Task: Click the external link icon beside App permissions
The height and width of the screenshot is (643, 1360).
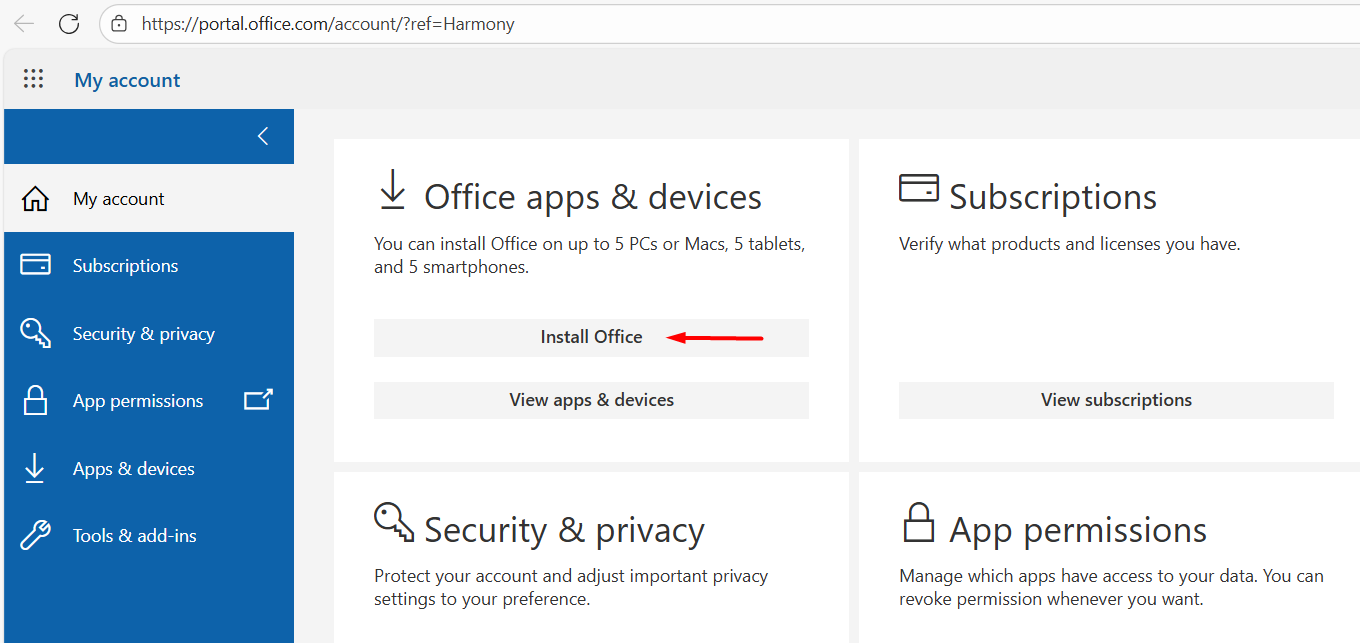Action: (258, 400)
